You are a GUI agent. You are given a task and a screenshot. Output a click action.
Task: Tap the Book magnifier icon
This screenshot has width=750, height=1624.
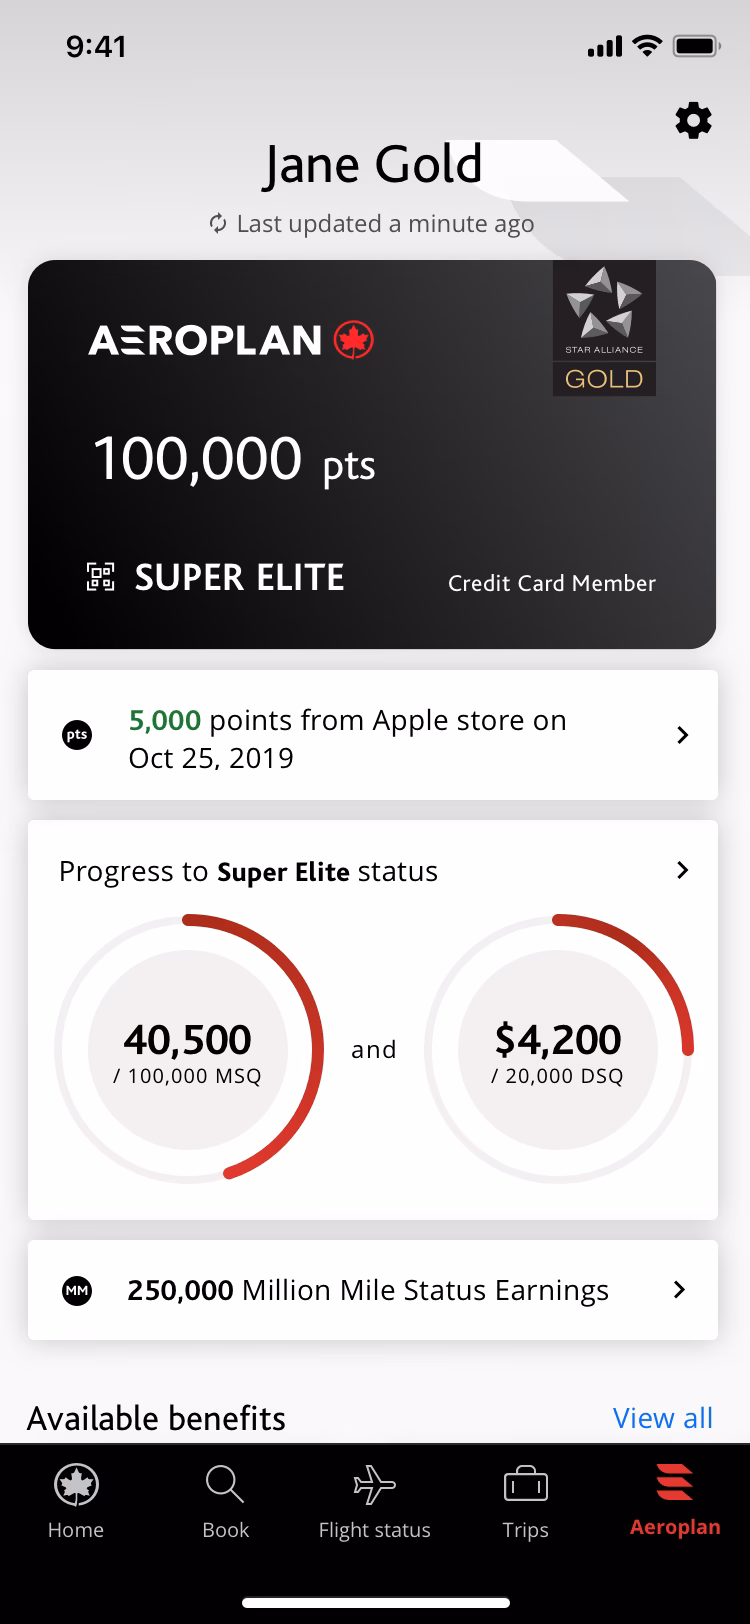coord(225,1484)
